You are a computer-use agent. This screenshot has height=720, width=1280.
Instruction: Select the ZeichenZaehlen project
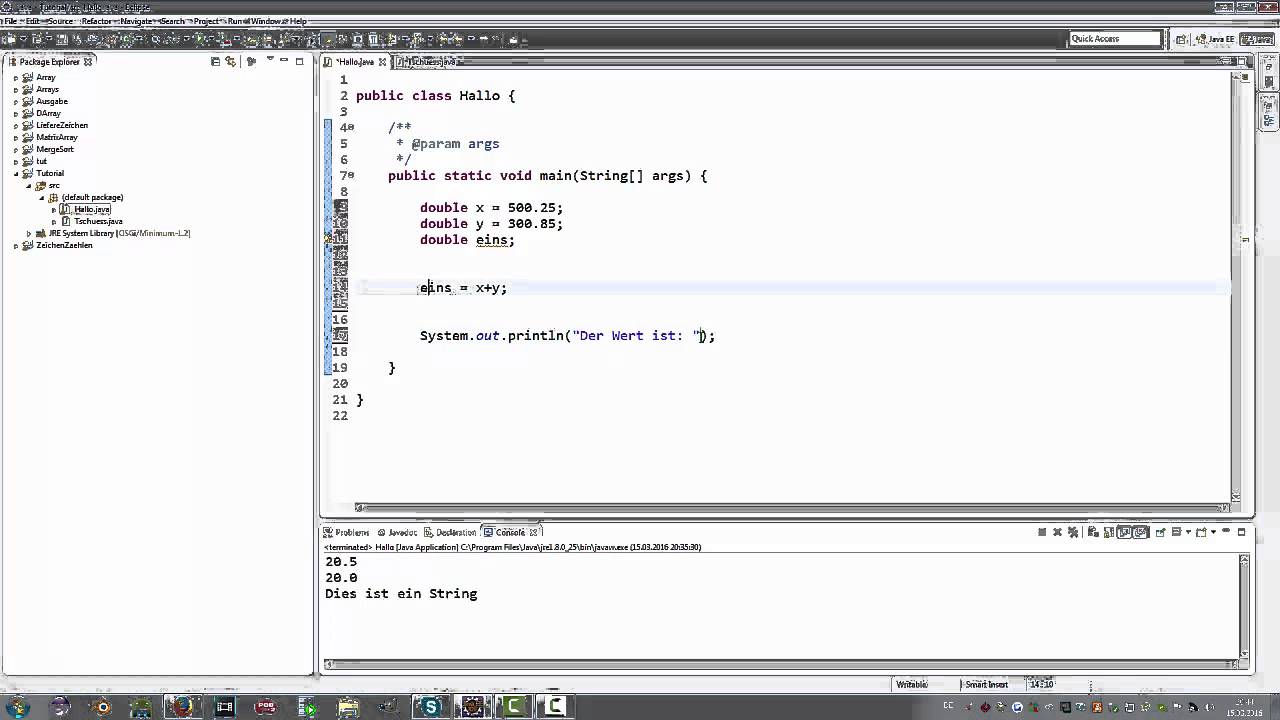tap(64, 245)
